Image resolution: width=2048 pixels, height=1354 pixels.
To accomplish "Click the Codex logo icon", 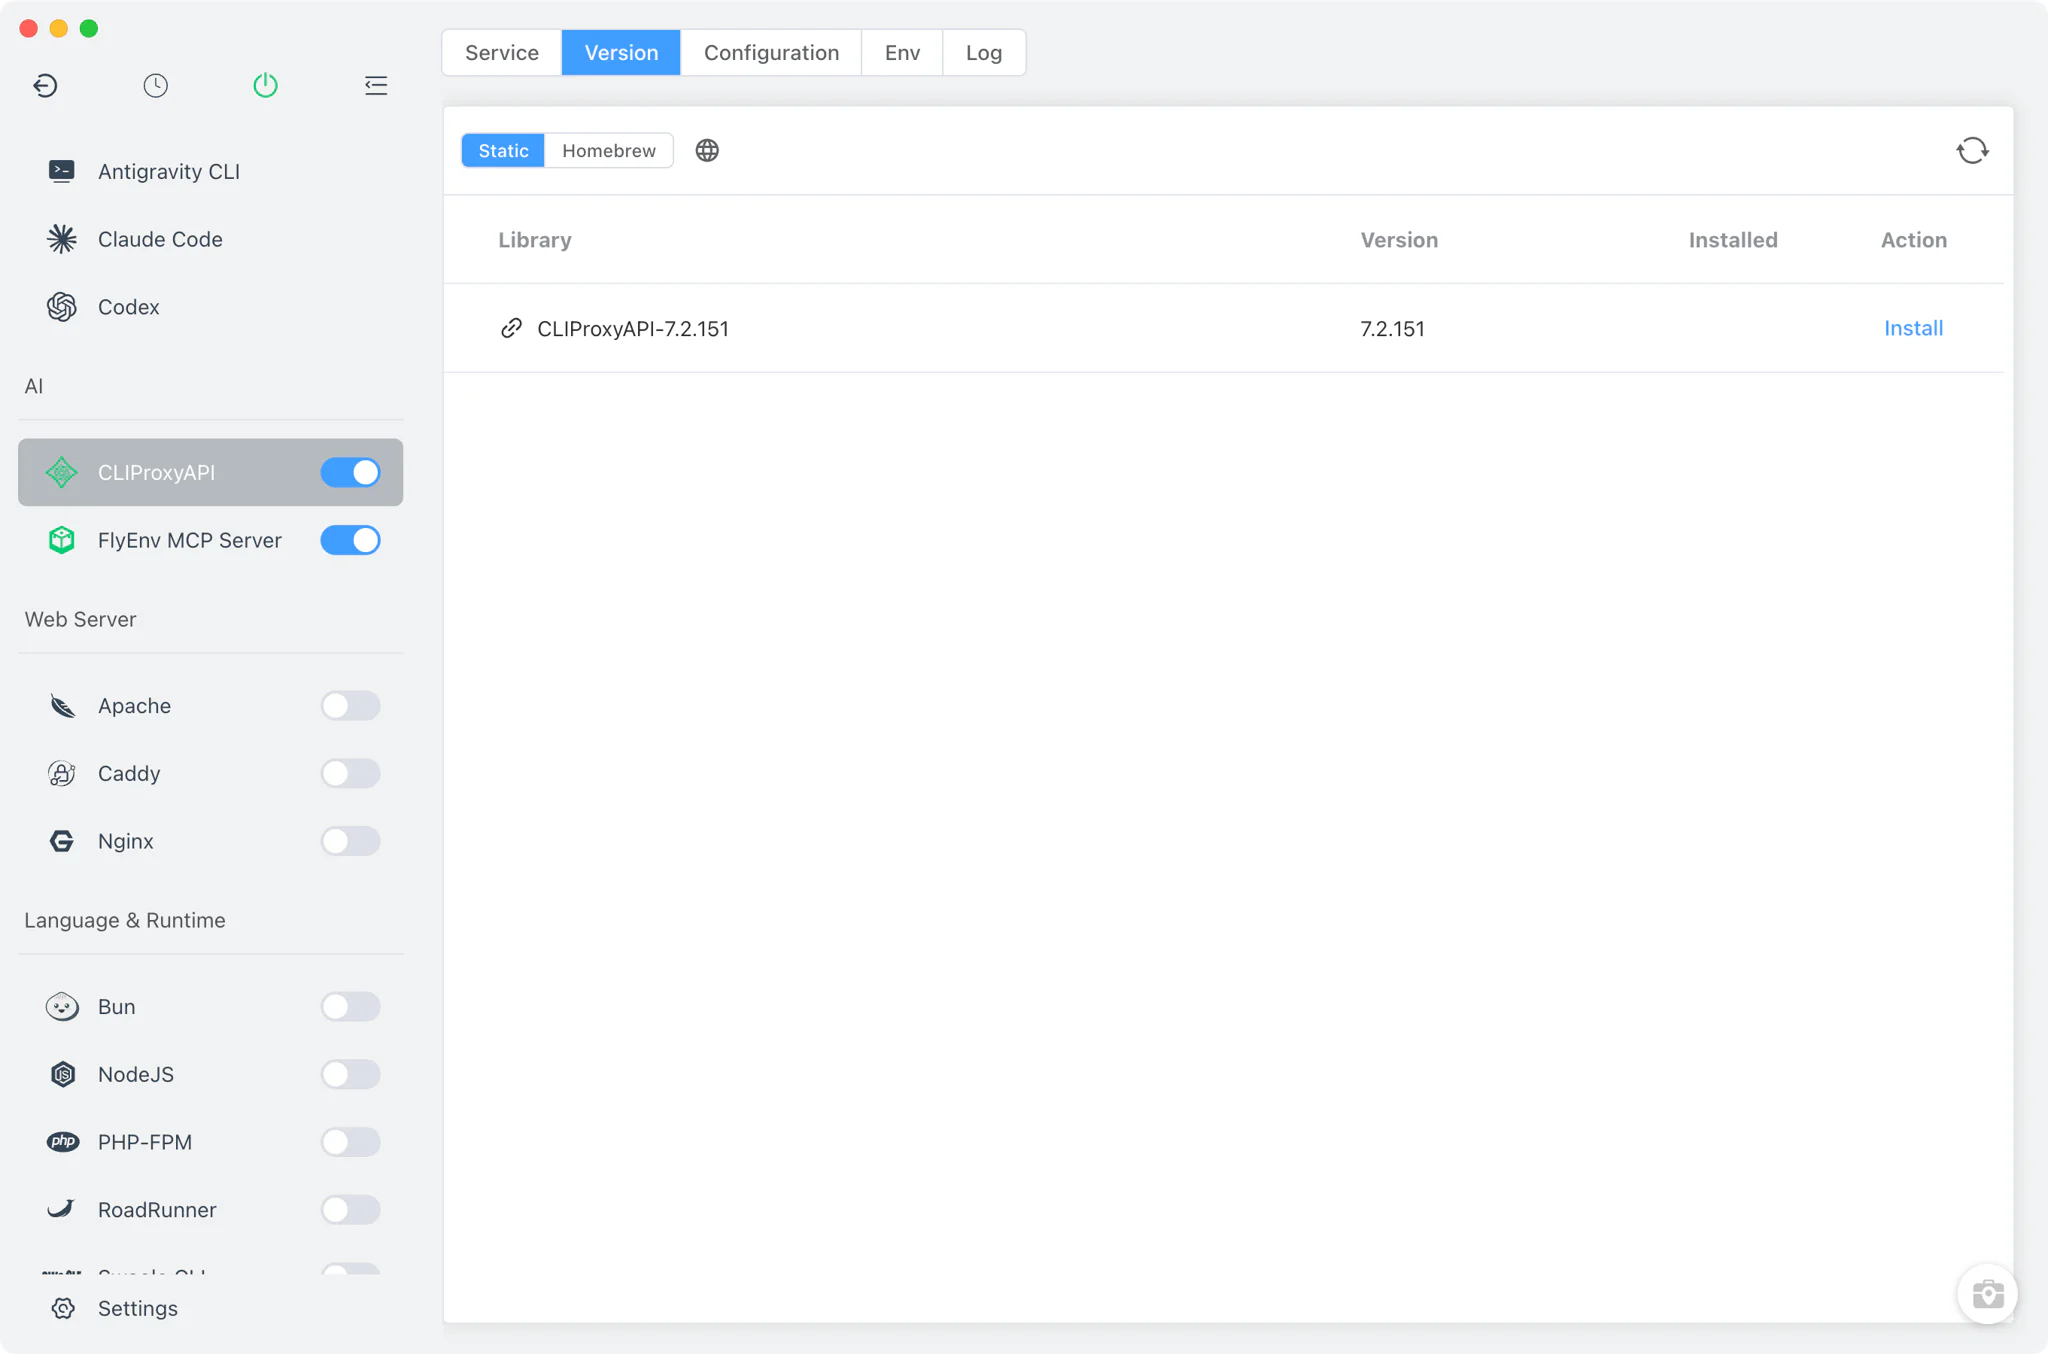I will click(x=62, y=307).
